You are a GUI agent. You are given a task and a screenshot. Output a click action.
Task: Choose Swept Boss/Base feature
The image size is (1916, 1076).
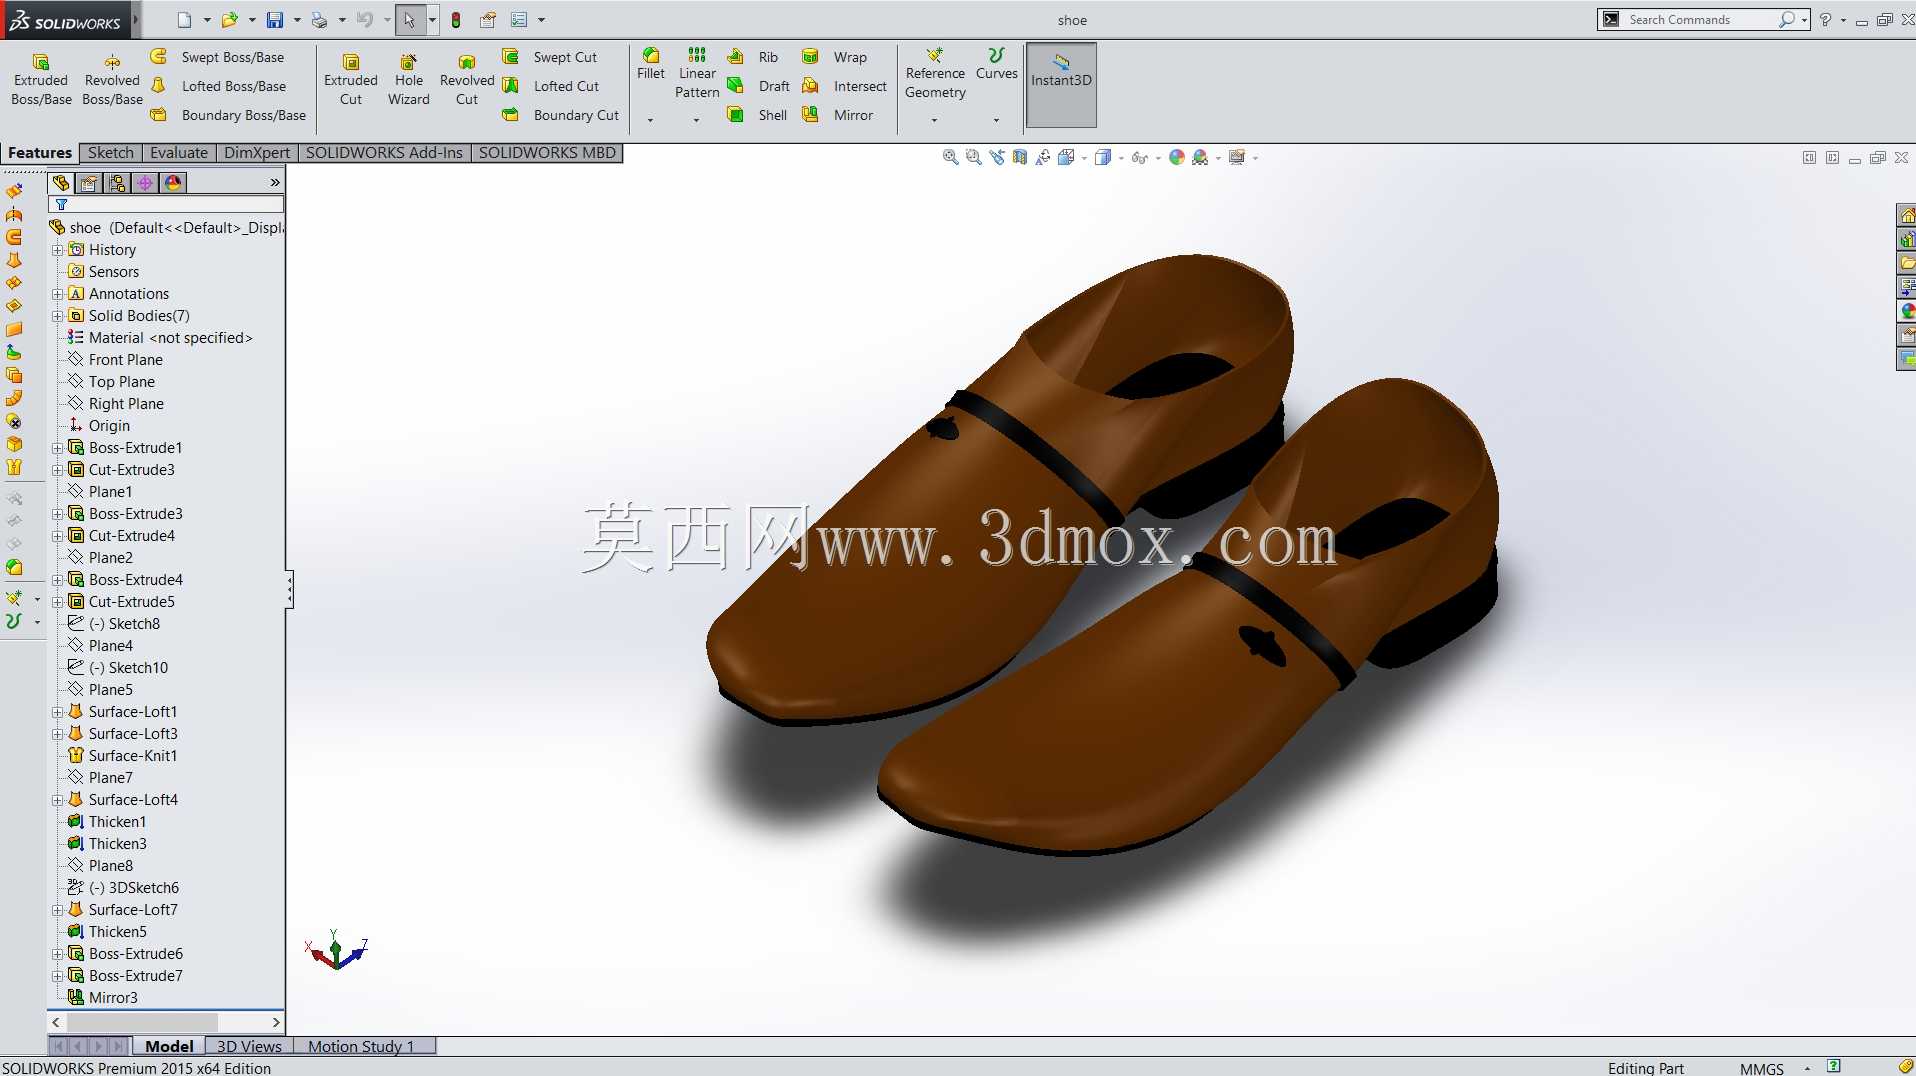[219, 57]
